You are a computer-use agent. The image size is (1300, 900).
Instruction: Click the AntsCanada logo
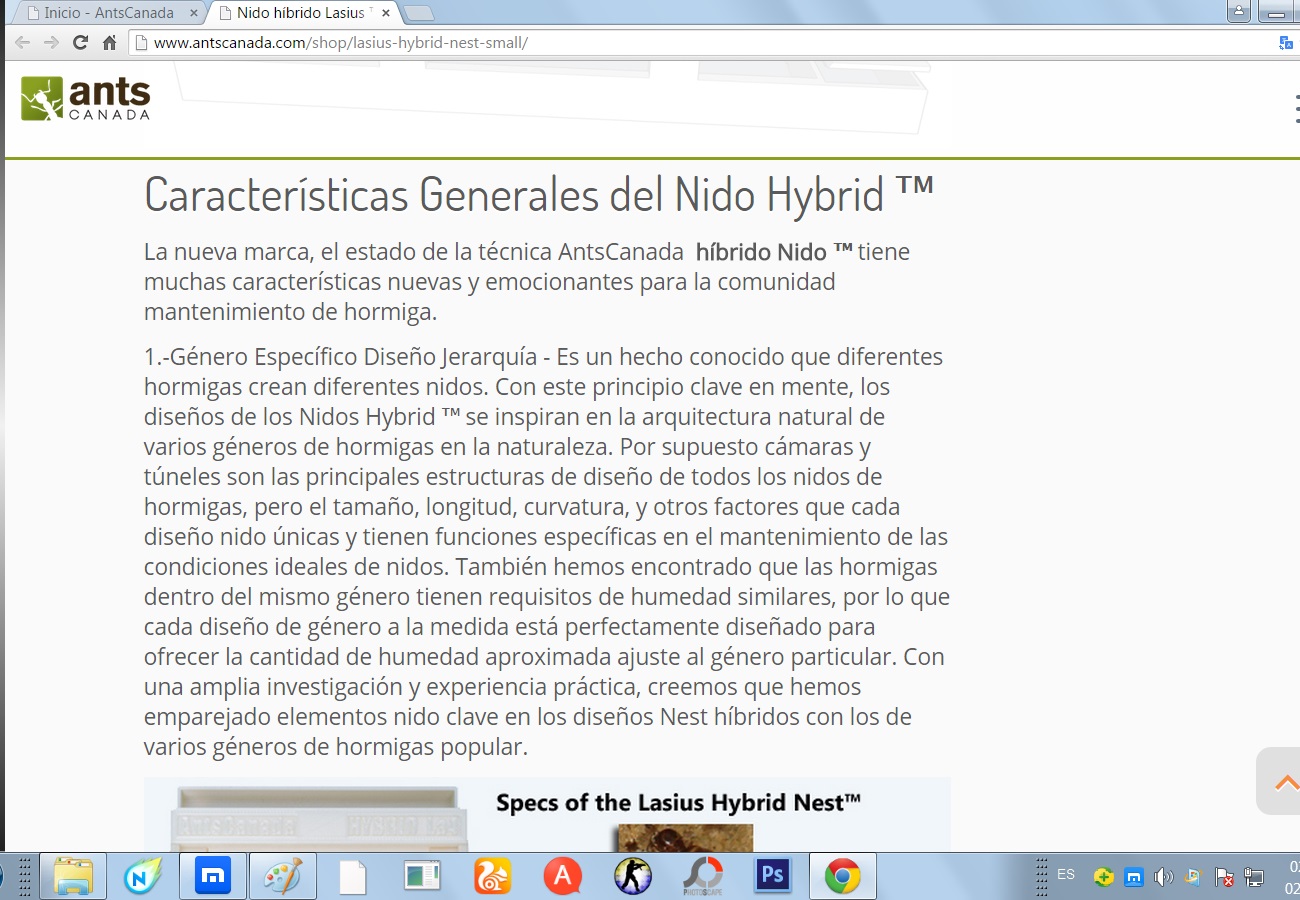coord(86,99)
